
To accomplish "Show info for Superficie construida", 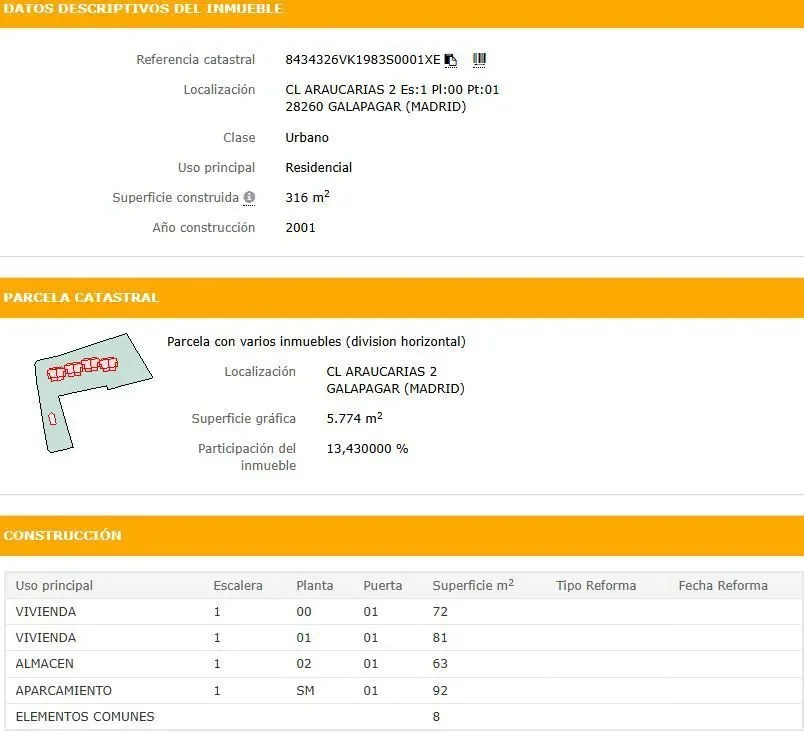I will pos(249,197).
